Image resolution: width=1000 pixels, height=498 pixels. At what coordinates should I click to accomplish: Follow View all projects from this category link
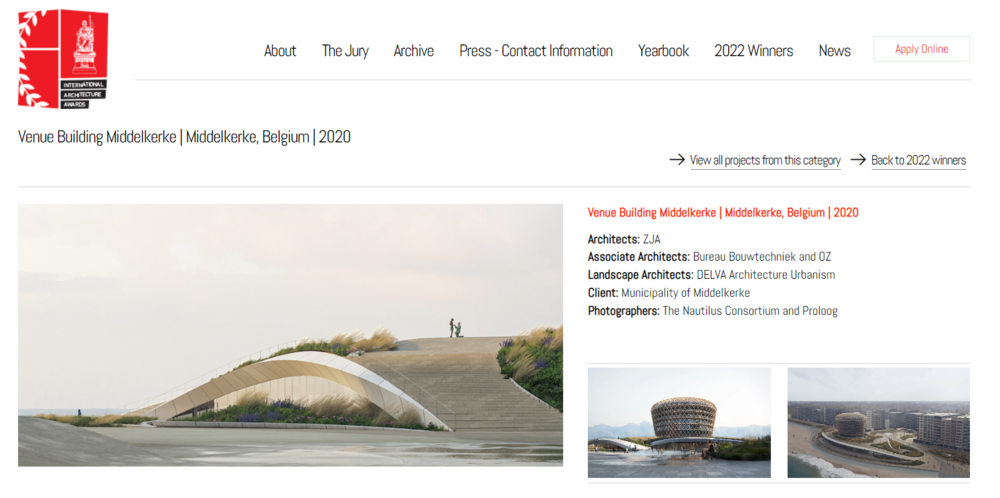(x=765, y=161)
